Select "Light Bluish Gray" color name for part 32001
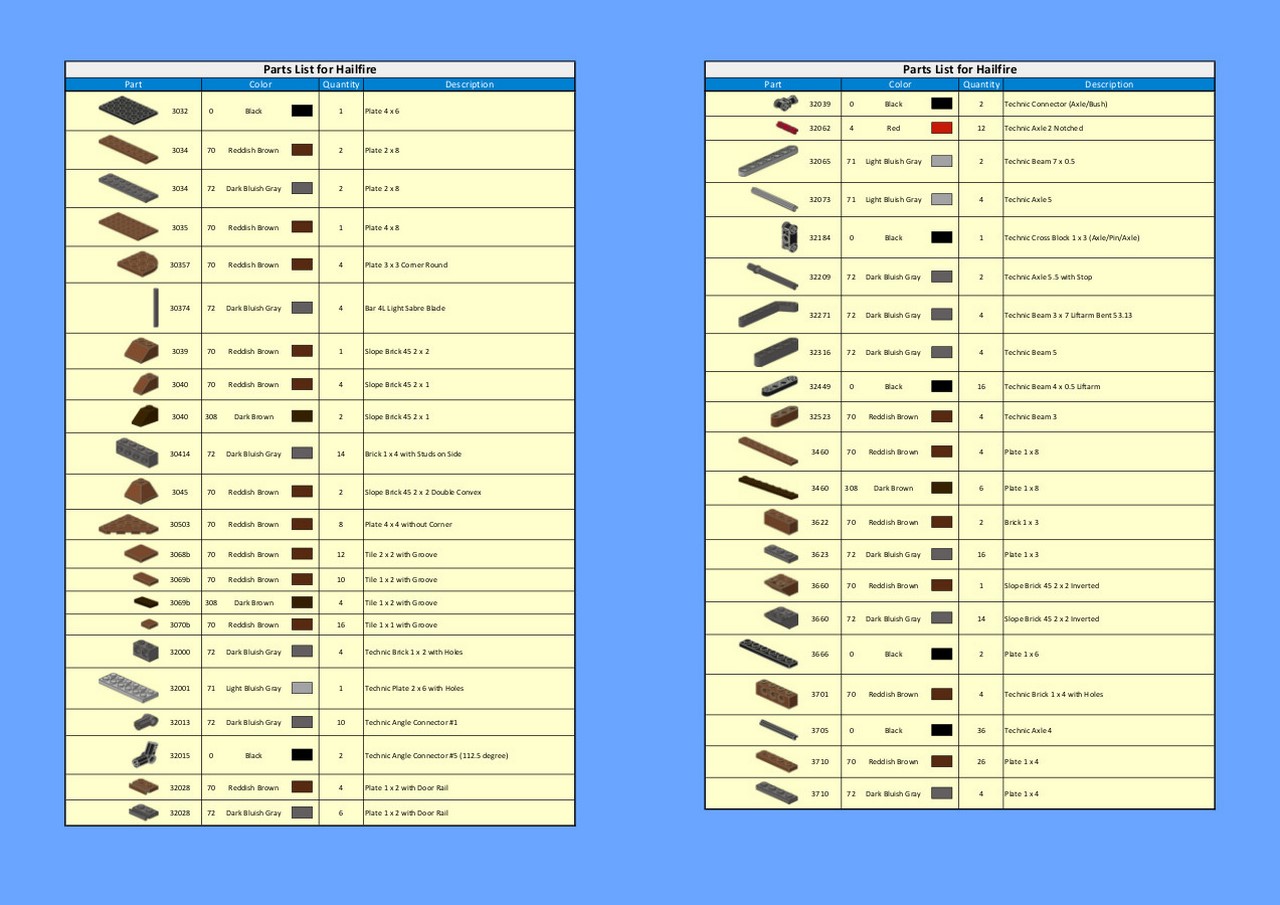1280x905 pixels. [x=254, y=688]
